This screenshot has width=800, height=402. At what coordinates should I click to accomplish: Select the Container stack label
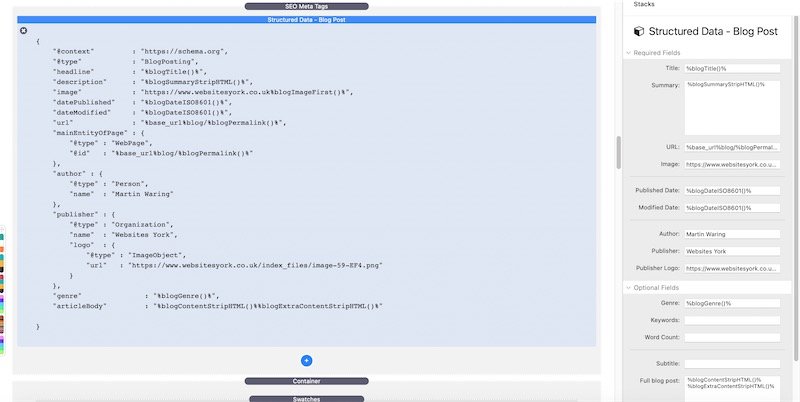click(306, 381)
